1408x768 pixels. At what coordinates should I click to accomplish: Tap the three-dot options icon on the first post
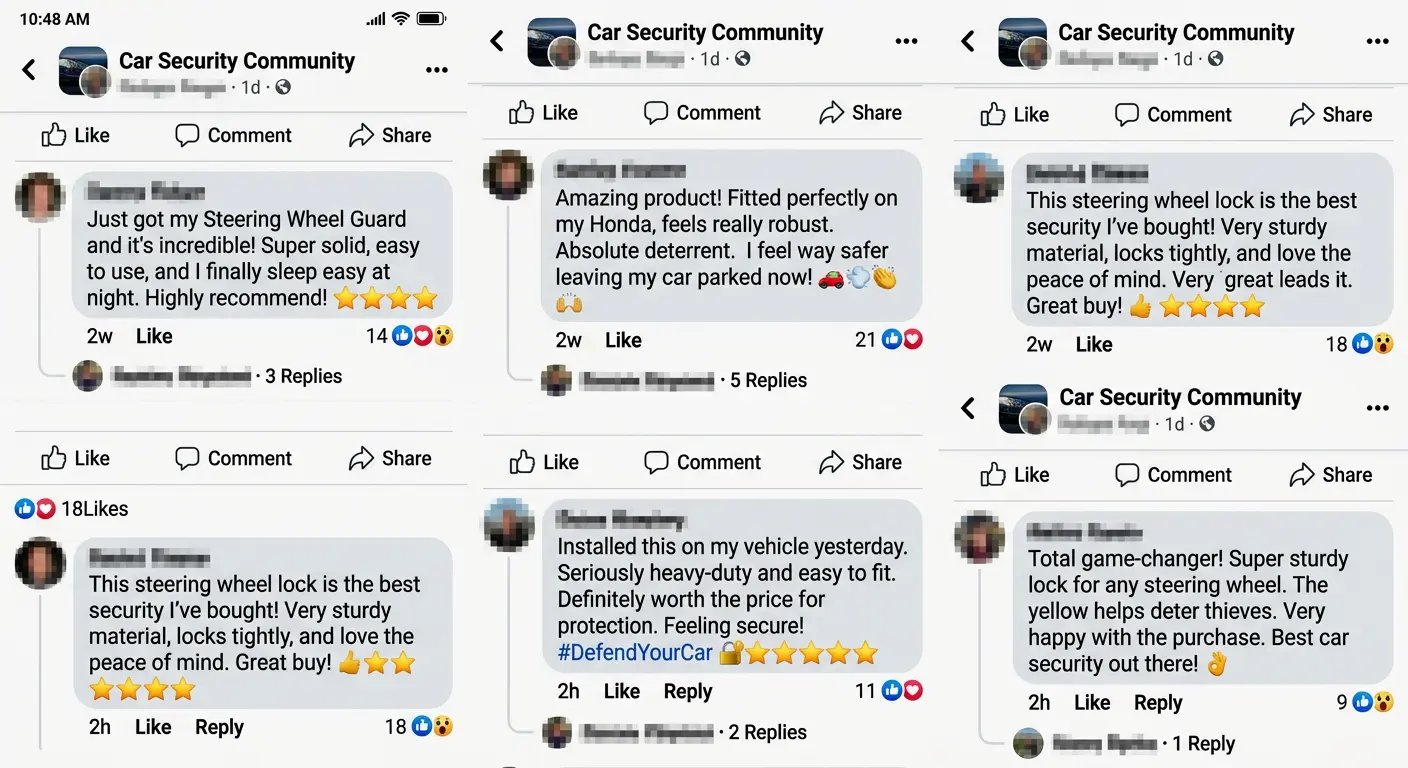(x=437, y=70)
